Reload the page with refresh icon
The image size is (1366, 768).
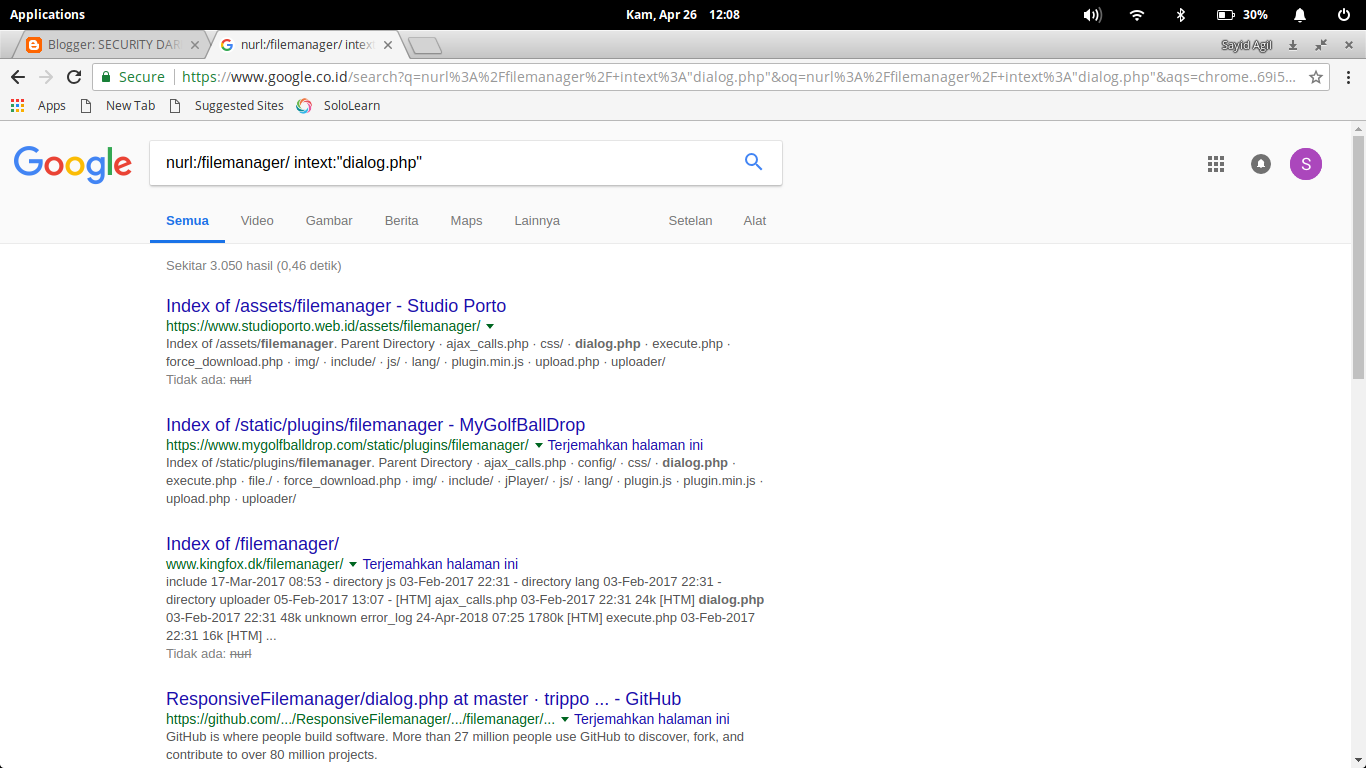74,77
